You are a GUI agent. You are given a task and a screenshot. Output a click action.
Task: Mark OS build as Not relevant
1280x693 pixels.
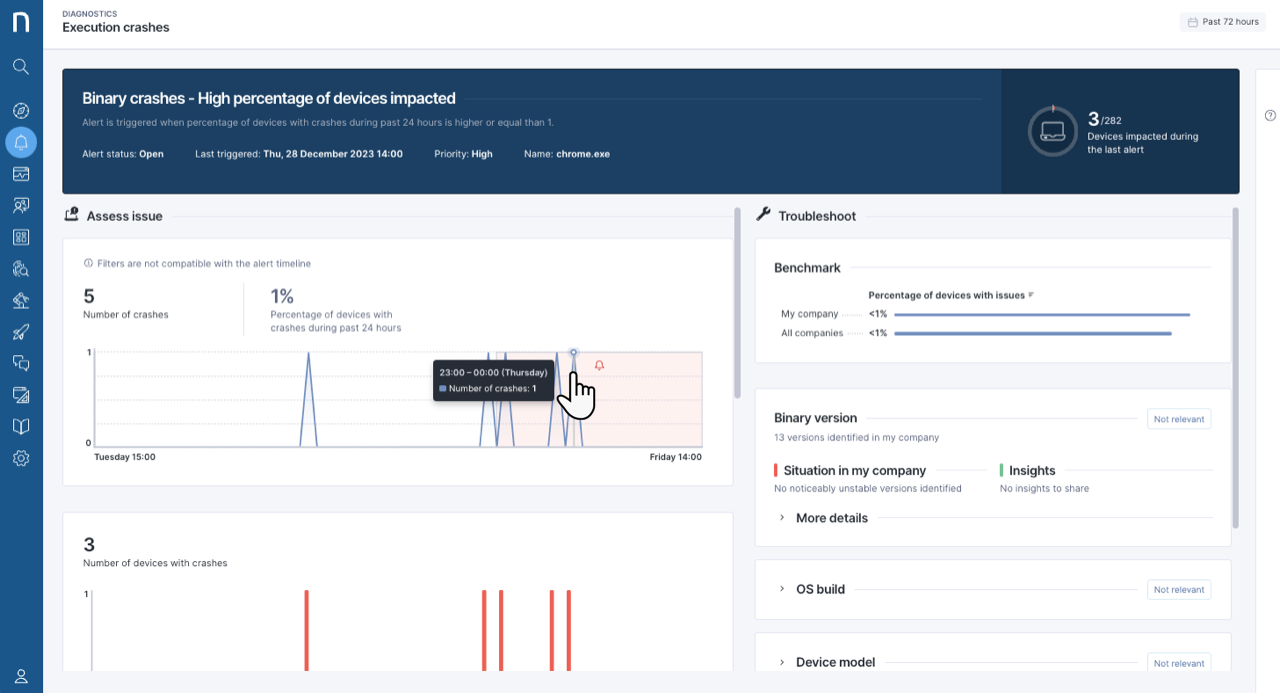coord(1178,590)
